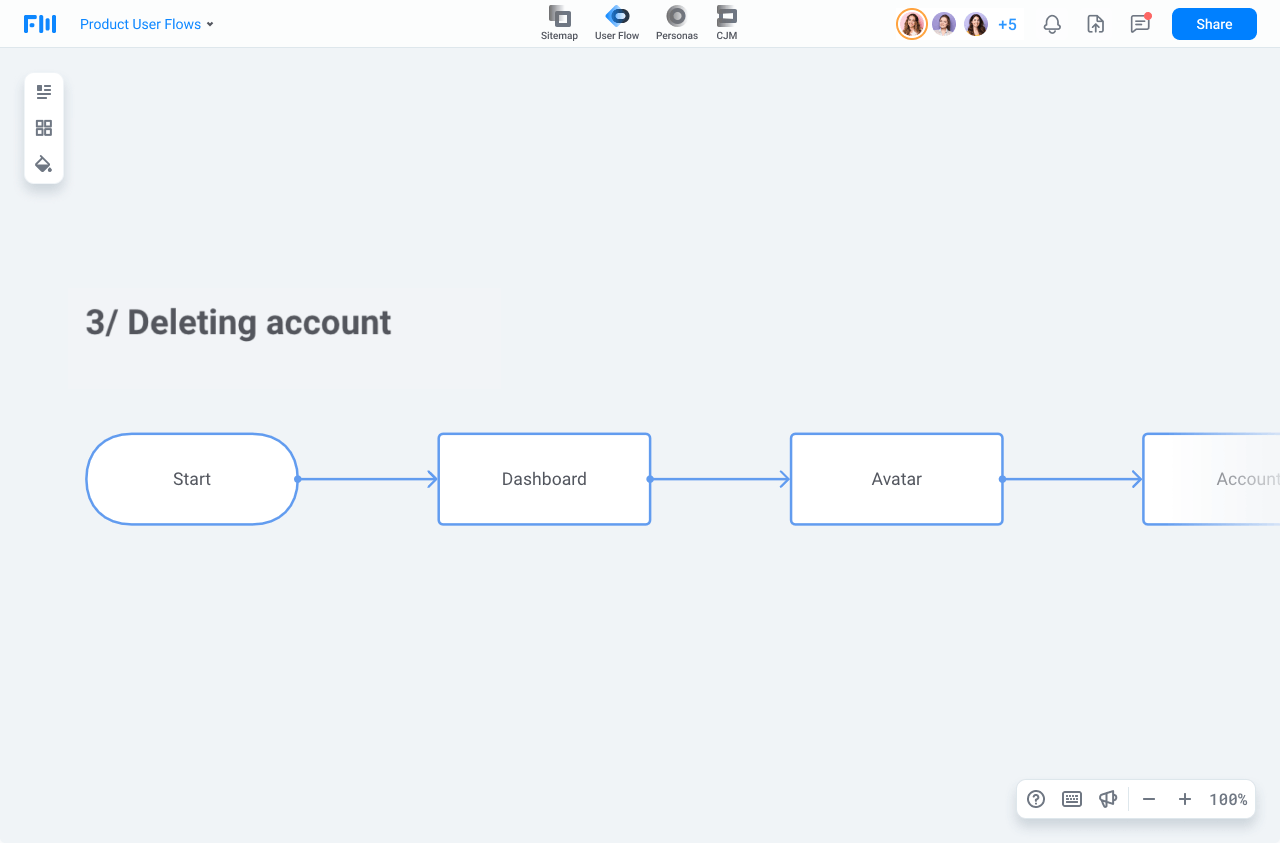Click the arrow from Avatar to Account
1280x843 pixels.
pyautogui.click(x=1072, y=479)
